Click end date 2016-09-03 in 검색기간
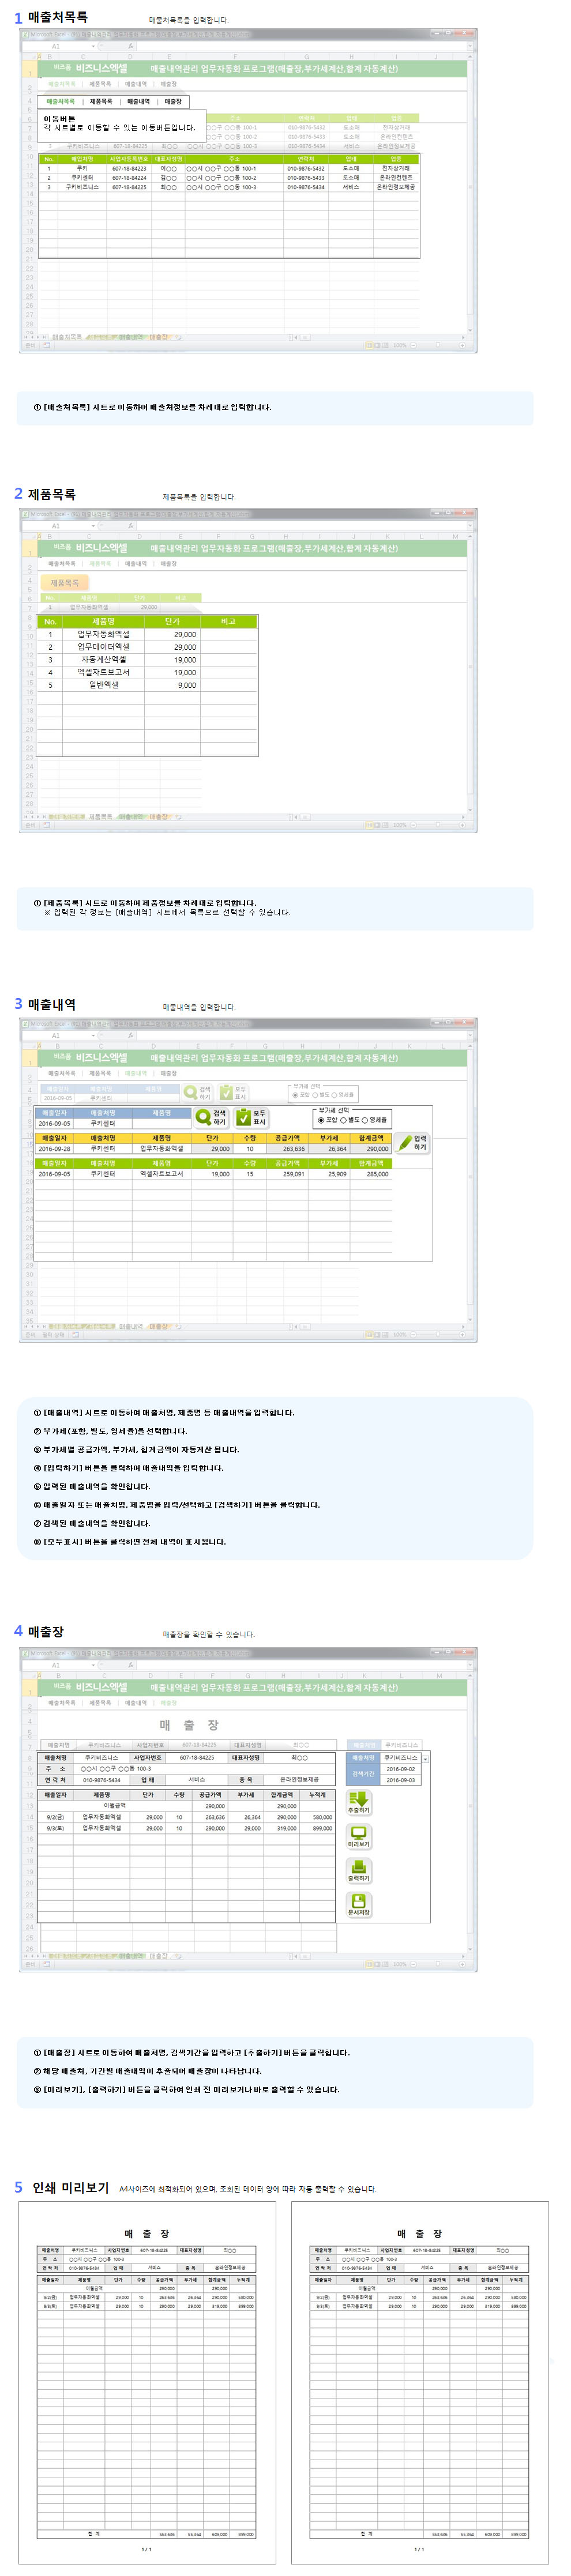Screen dimensions: 571x2576 click(x=401, y=1780)
